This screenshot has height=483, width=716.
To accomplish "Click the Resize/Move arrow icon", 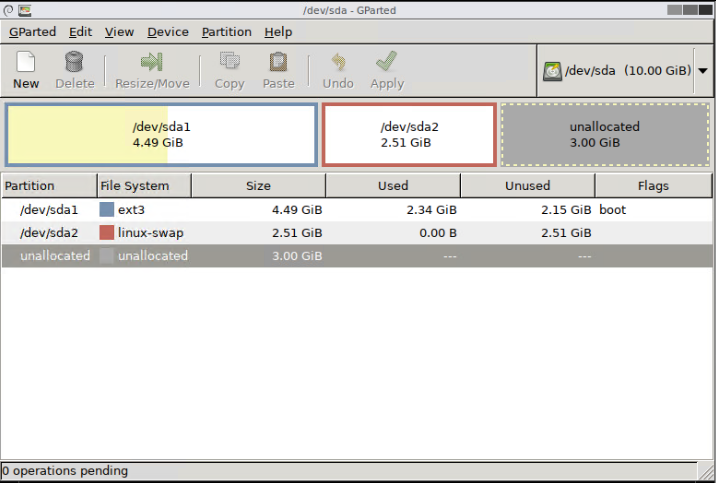I will pos(152,62).
